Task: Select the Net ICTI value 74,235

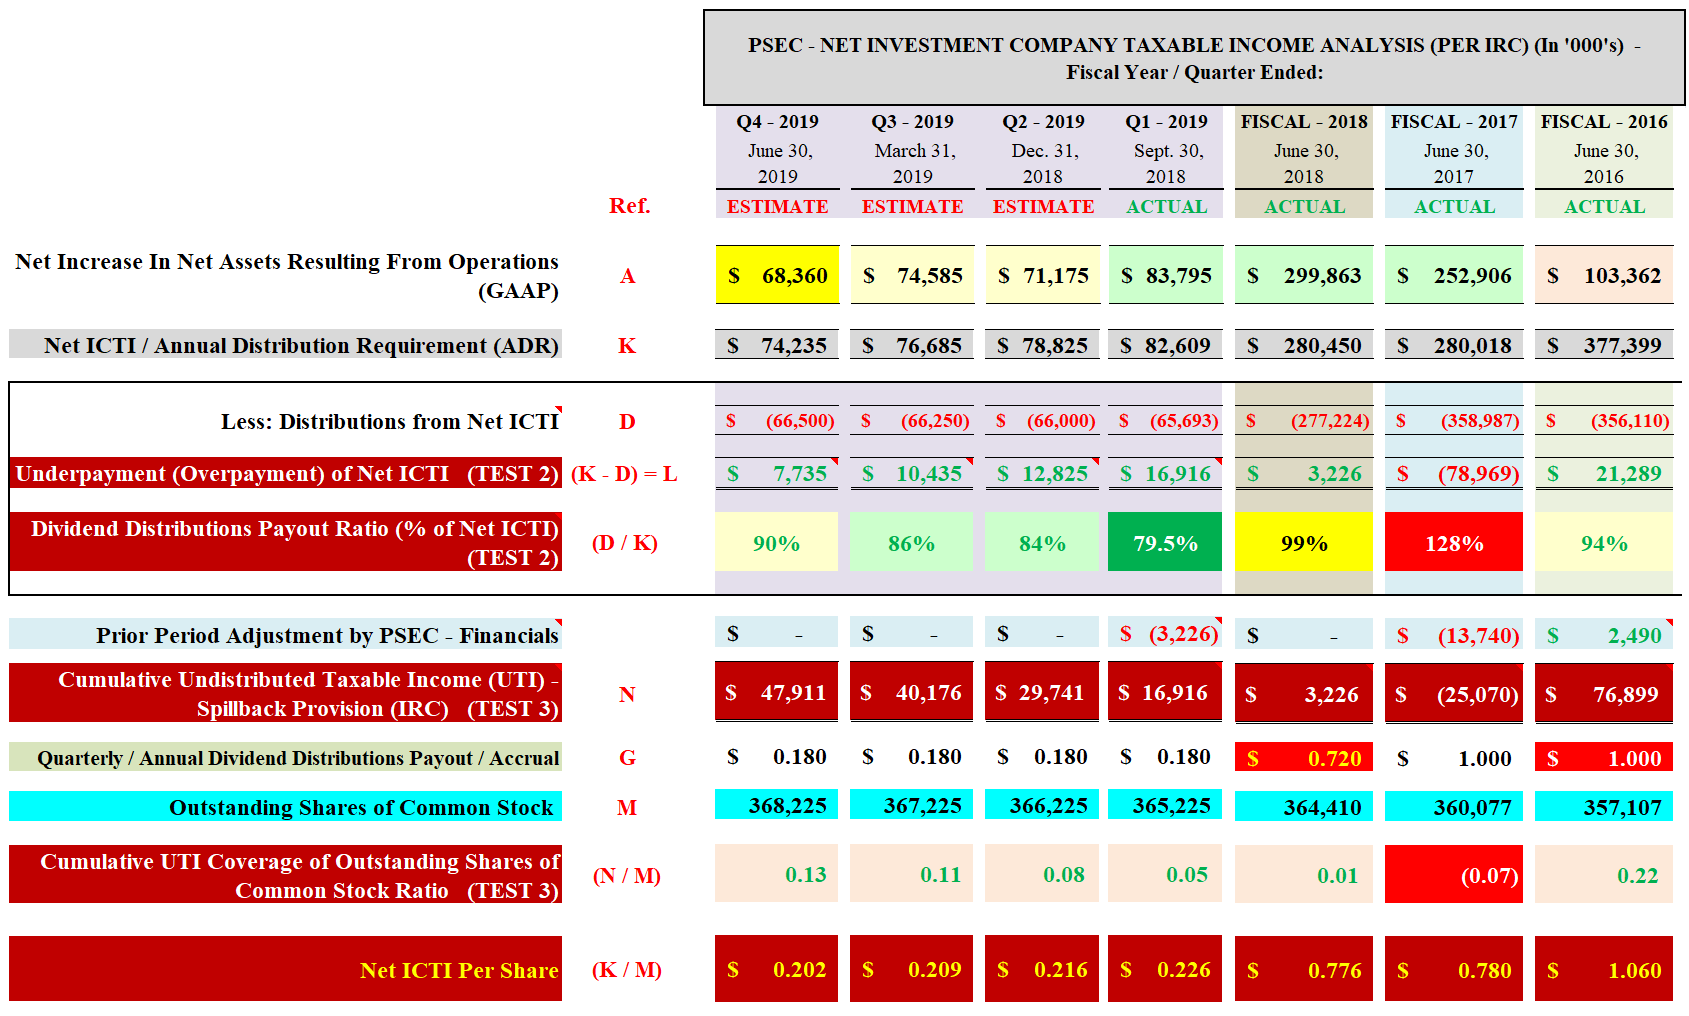Action: pos(777,345)
